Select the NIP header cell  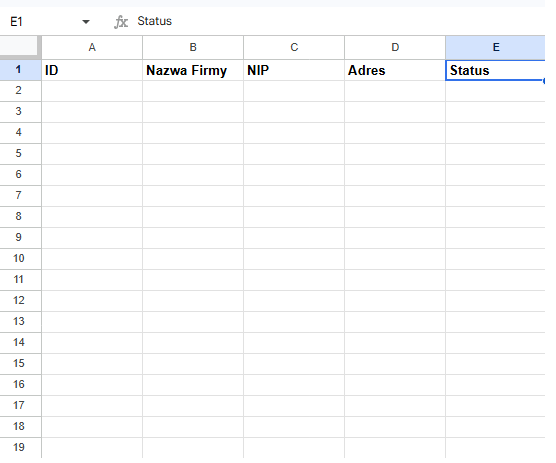[x=294, y=70]
